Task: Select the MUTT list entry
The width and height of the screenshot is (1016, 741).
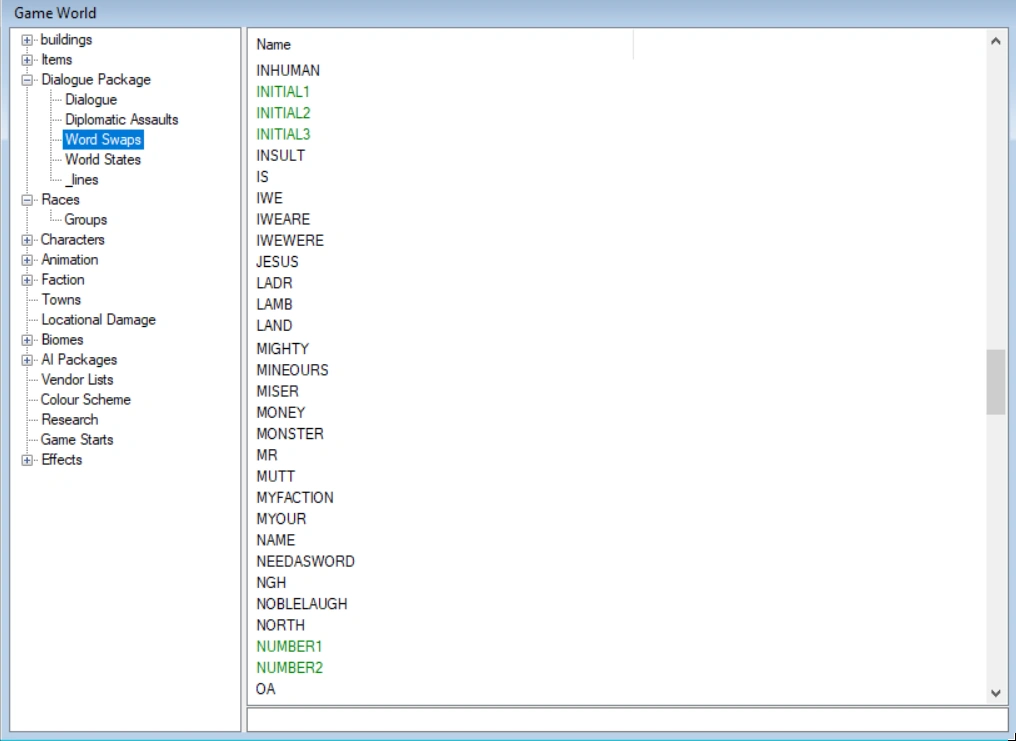Action: coord(275,477)
